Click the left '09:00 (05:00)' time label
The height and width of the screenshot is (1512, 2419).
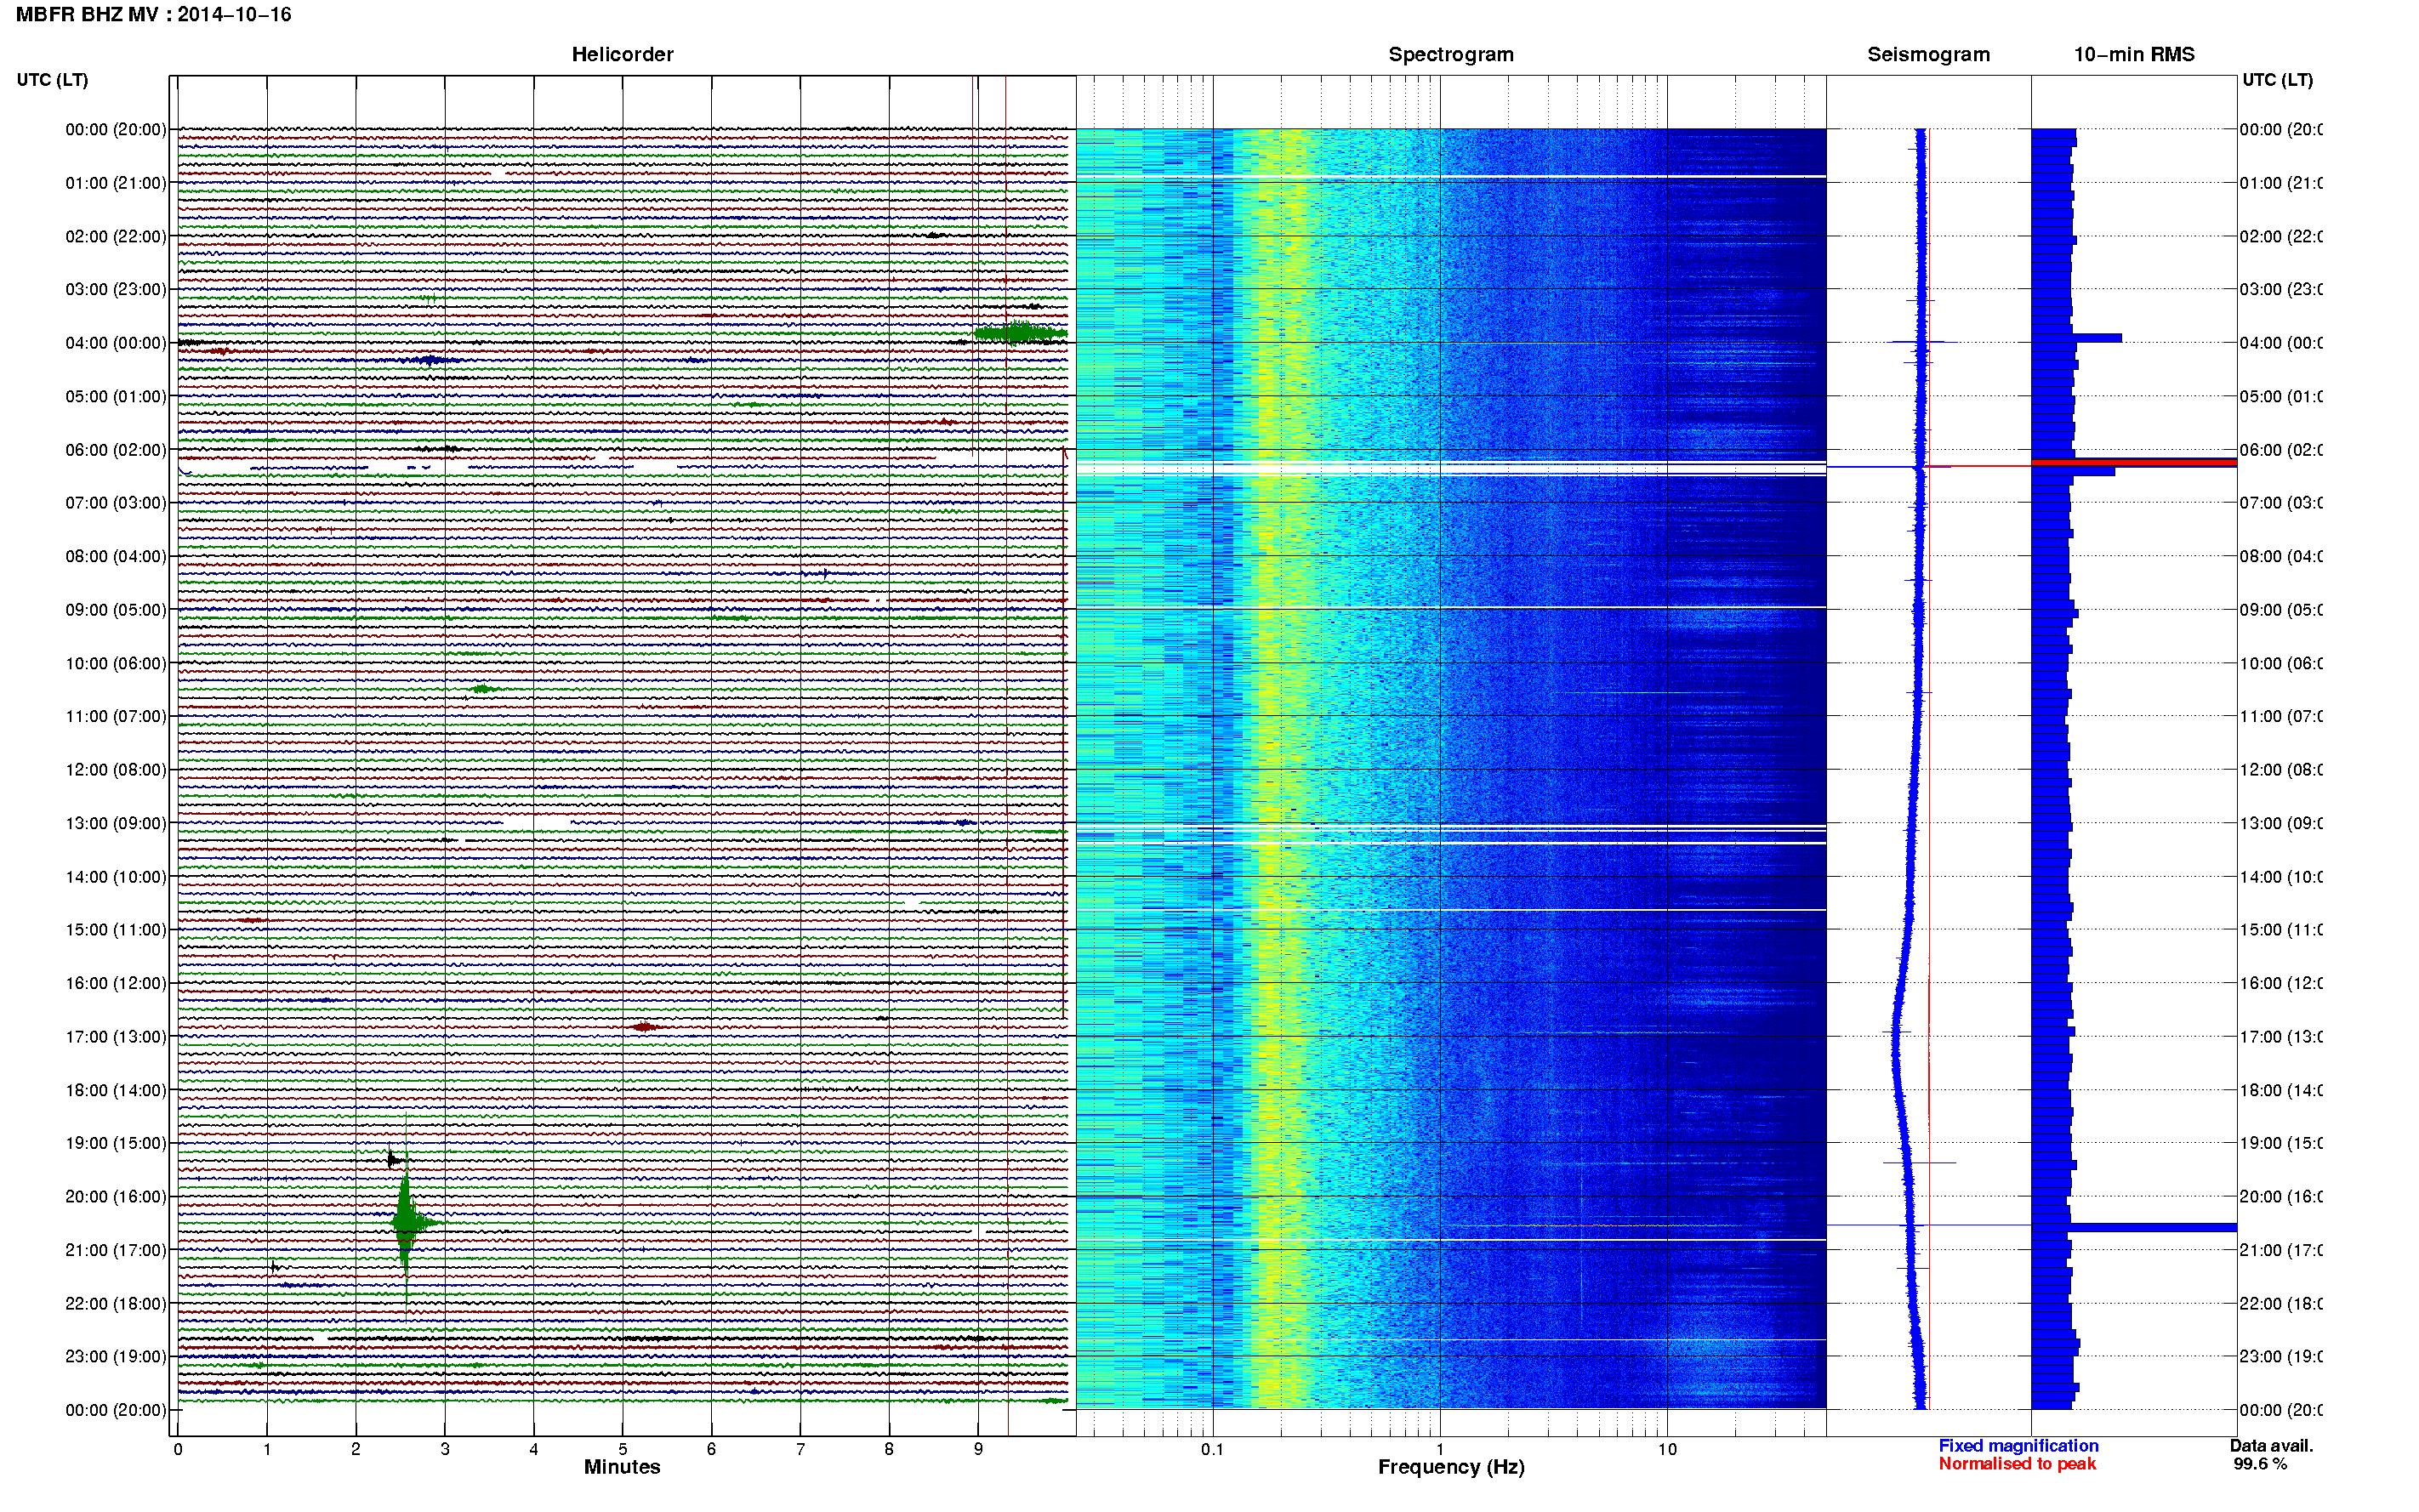tap(116, 610)
